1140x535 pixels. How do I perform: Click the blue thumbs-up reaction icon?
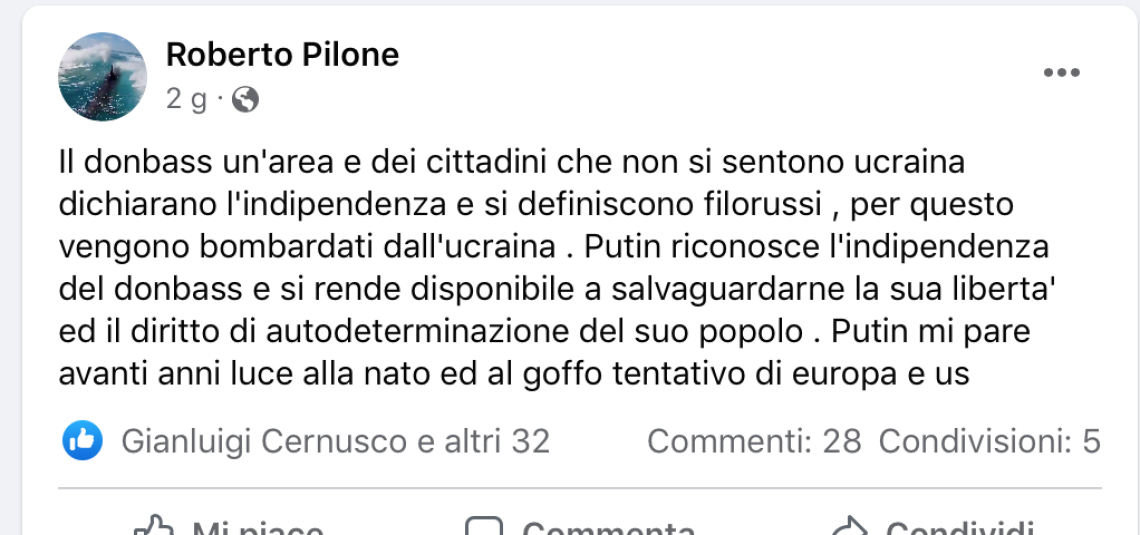pos(82,440)
